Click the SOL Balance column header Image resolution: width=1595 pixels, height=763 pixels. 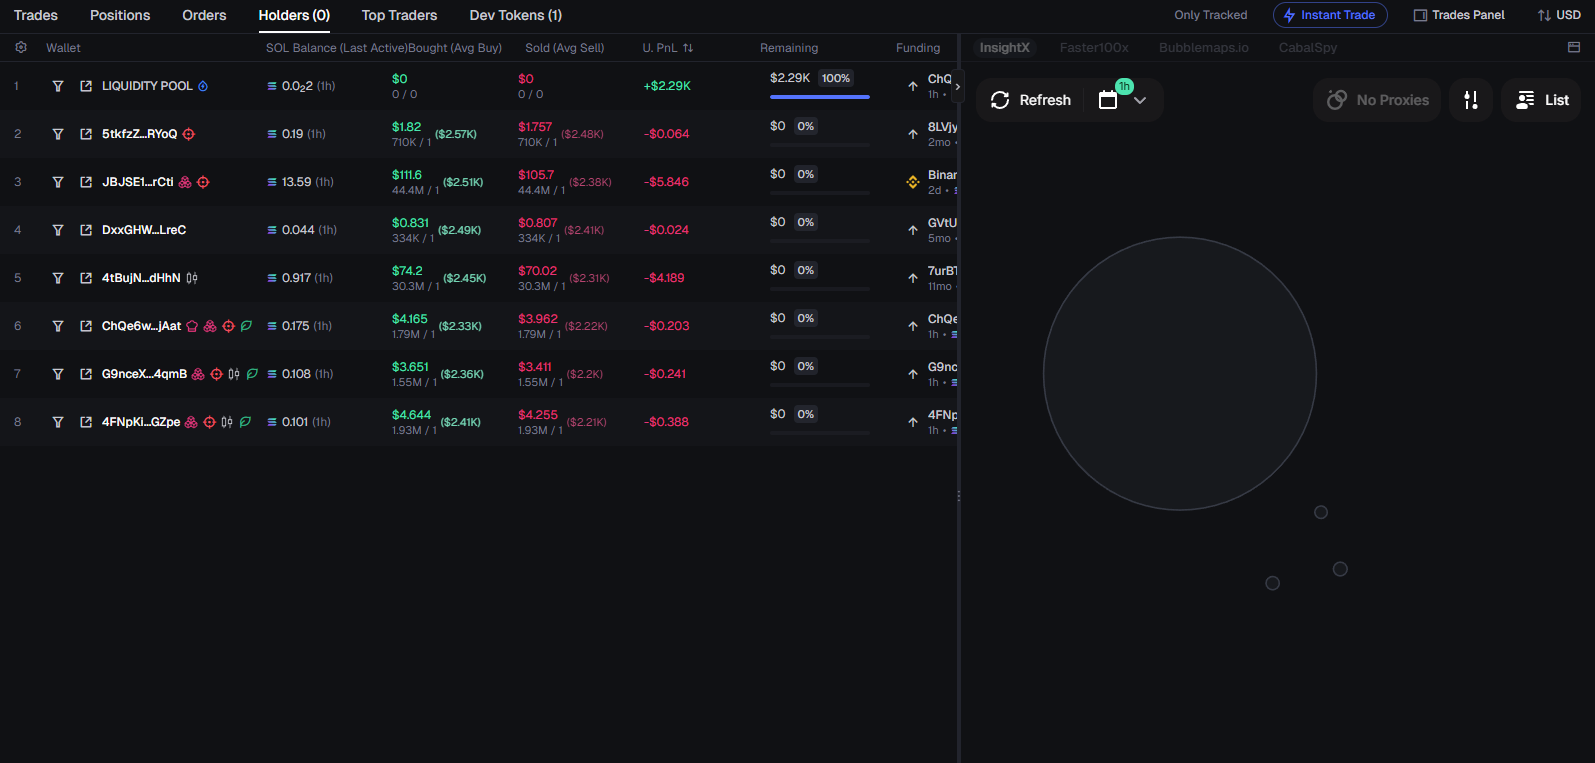[x=336, y=48]
